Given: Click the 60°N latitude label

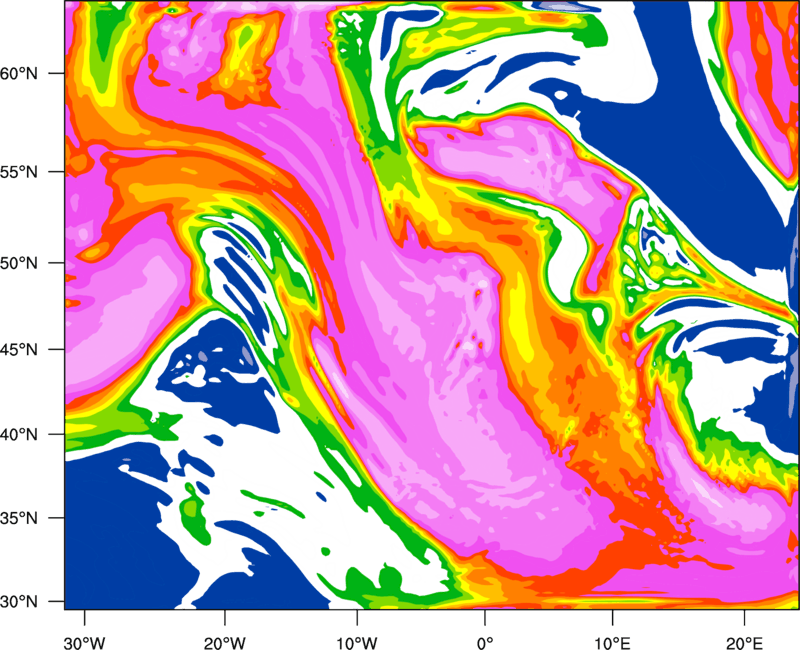Looking at the screenshot, I should tap(19, 73).
